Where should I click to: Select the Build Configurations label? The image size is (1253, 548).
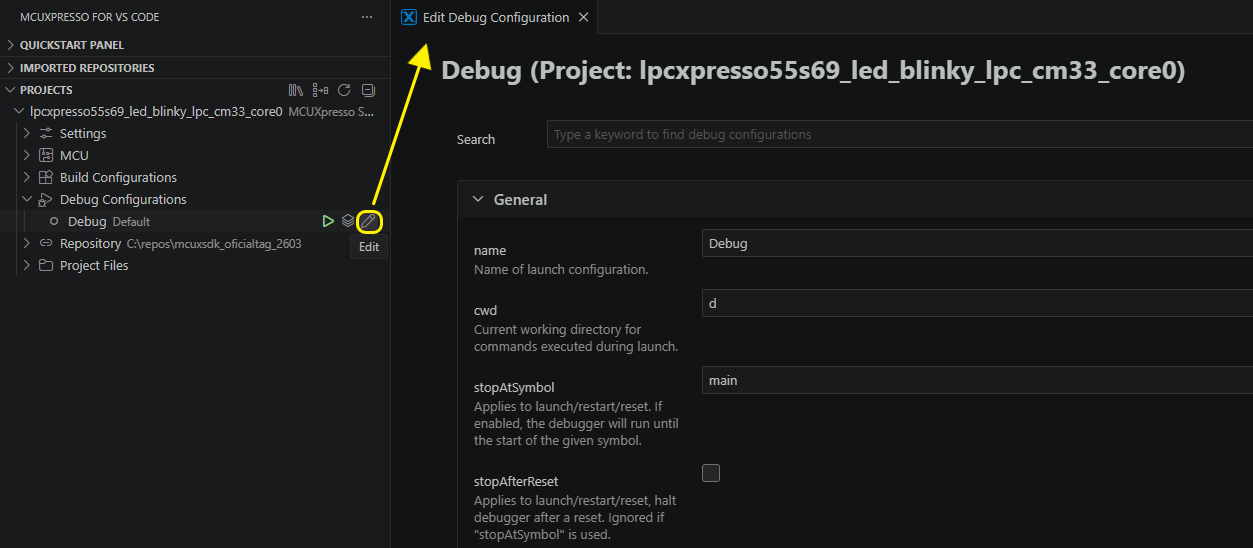click(x=118, y=177)
